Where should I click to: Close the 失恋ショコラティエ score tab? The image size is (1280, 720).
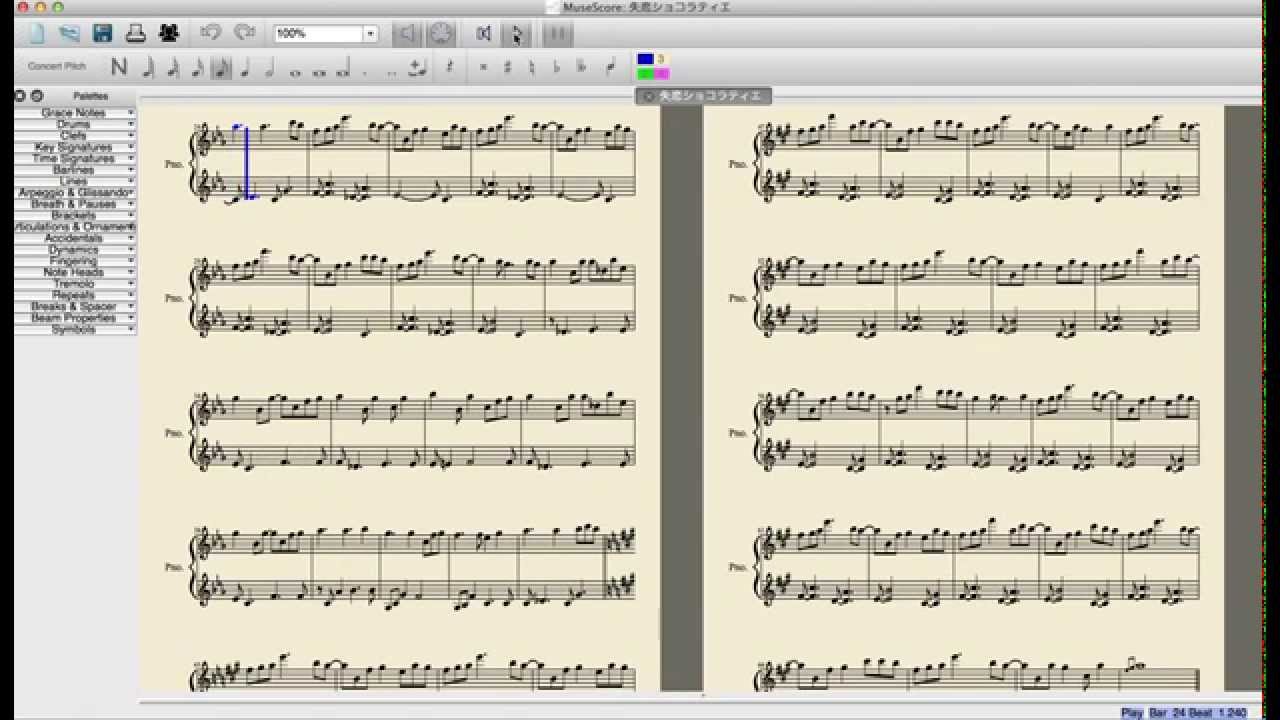coord(647,97)
